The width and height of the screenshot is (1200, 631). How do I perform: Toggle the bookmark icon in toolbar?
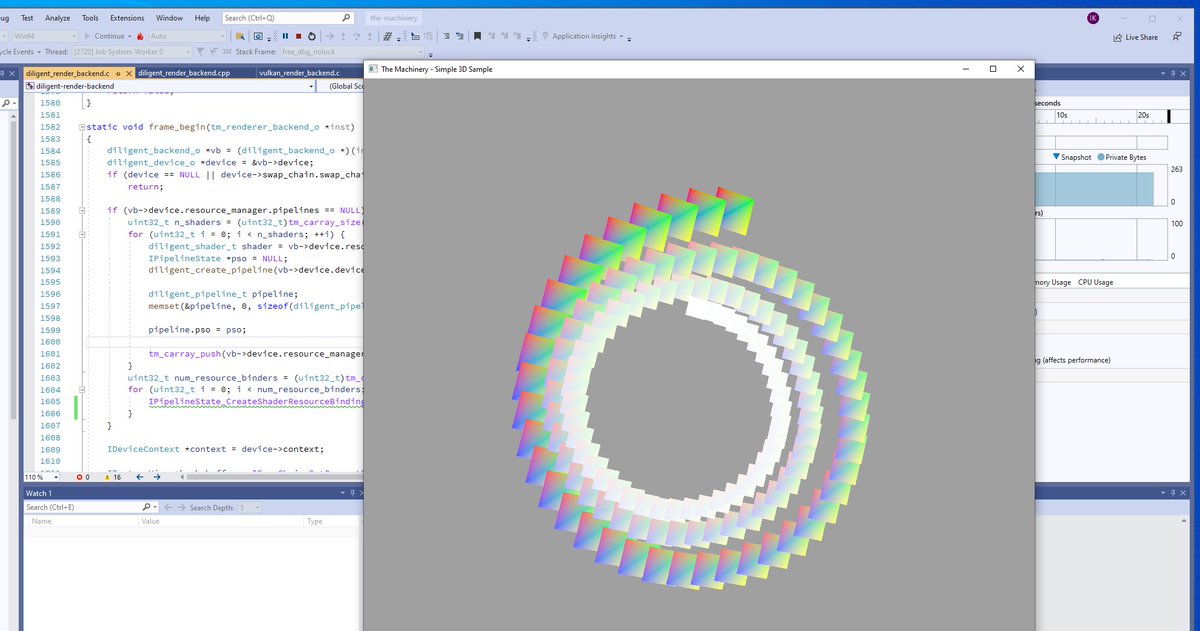pos(477,36)
